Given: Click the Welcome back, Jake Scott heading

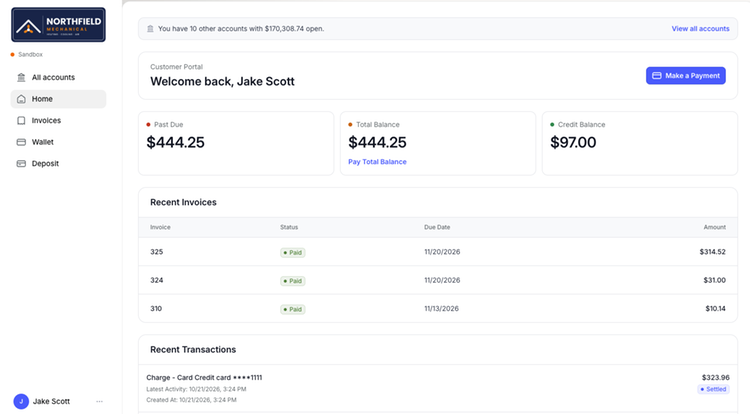Looking at the screenshot, I should click(222, 82).
